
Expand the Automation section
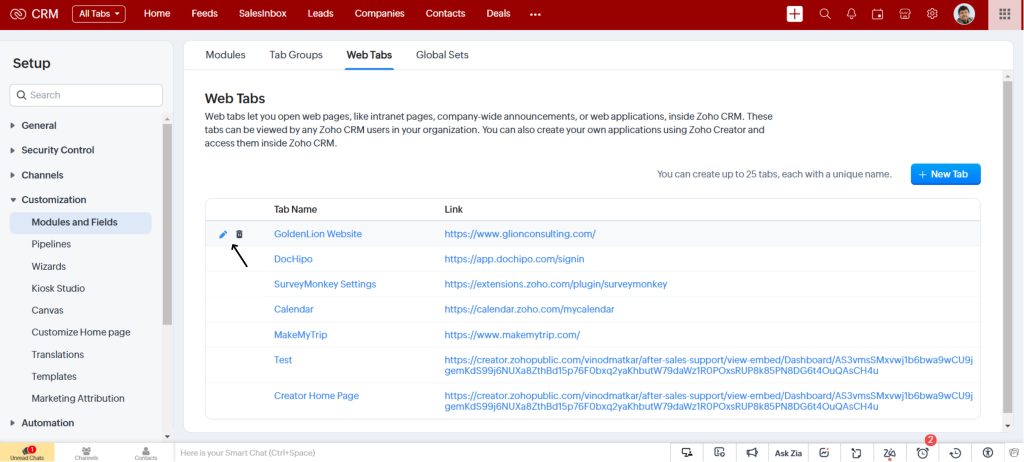(42, 423)
